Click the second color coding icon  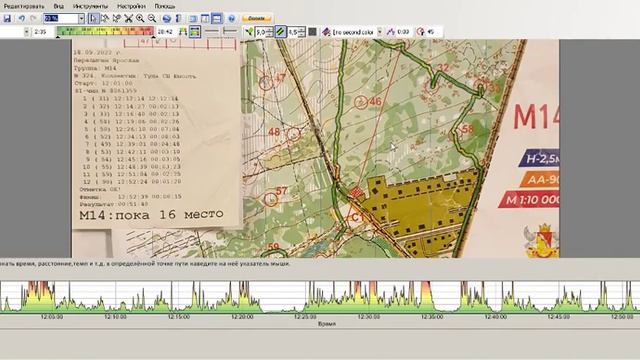pos(326,31)
